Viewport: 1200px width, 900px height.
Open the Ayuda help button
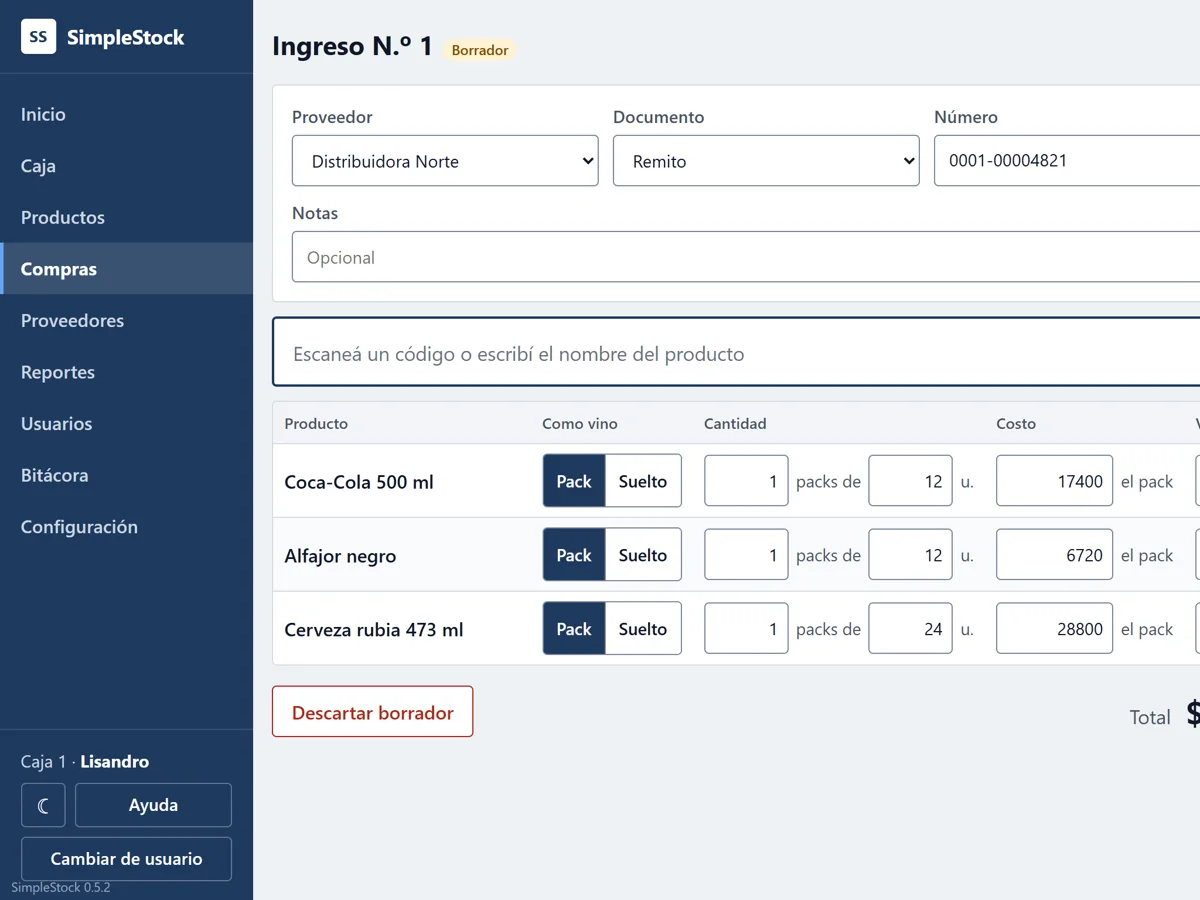pos(153,805)
